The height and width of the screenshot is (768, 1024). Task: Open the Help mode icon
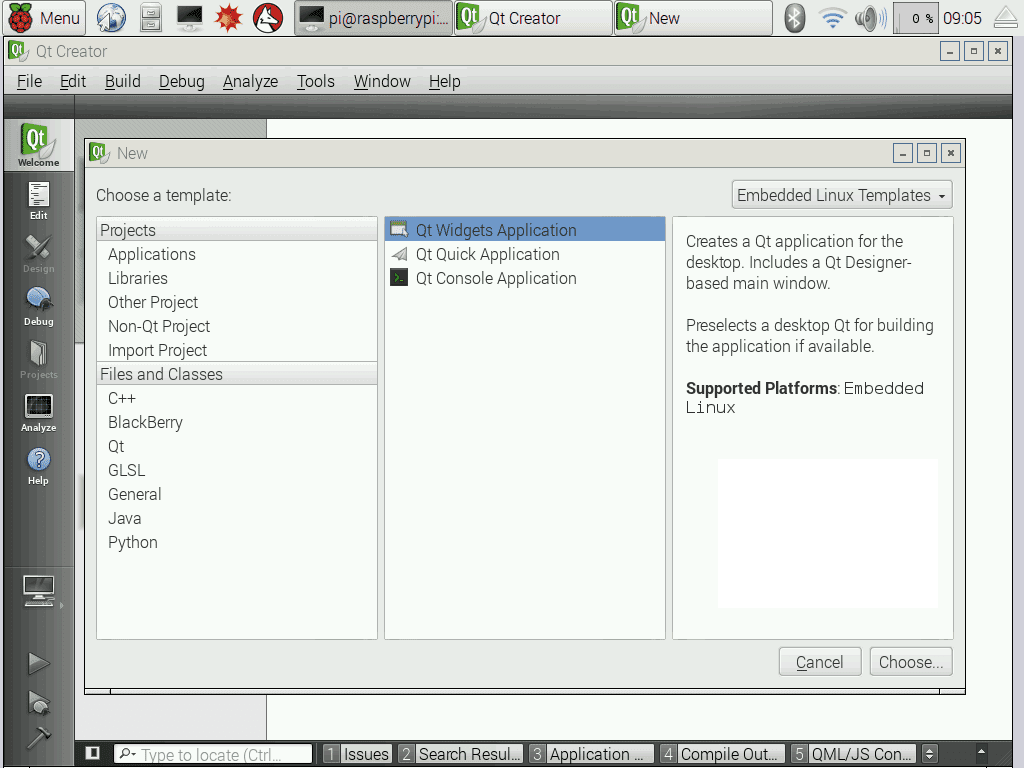point(38,465)
